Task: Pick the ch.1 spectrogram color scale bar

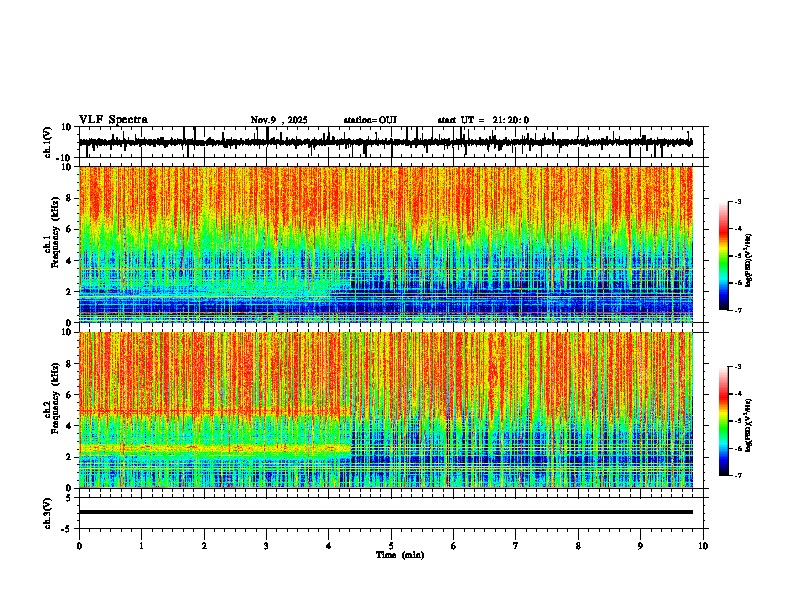Action: (724, 256)
